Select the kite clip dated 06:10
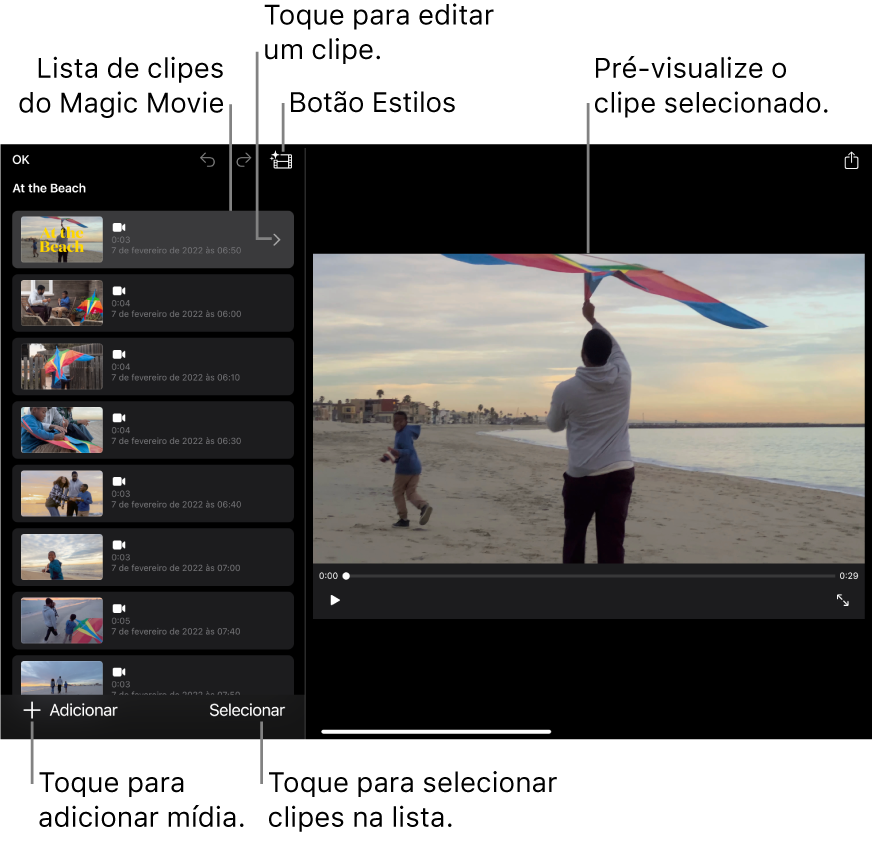The width and height of the screenshot is (872, 841). point(153,366)
